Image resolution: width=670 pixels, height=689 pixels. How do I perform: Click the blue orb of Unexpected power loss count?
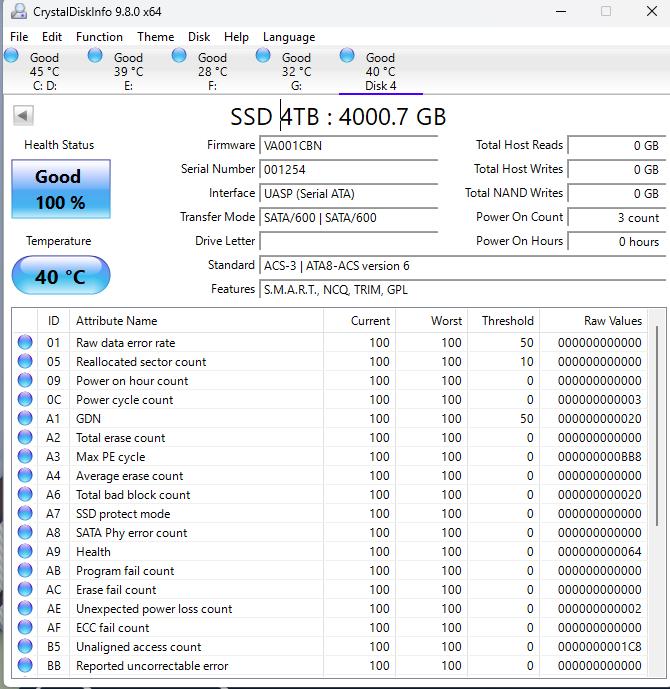[25, 608]
